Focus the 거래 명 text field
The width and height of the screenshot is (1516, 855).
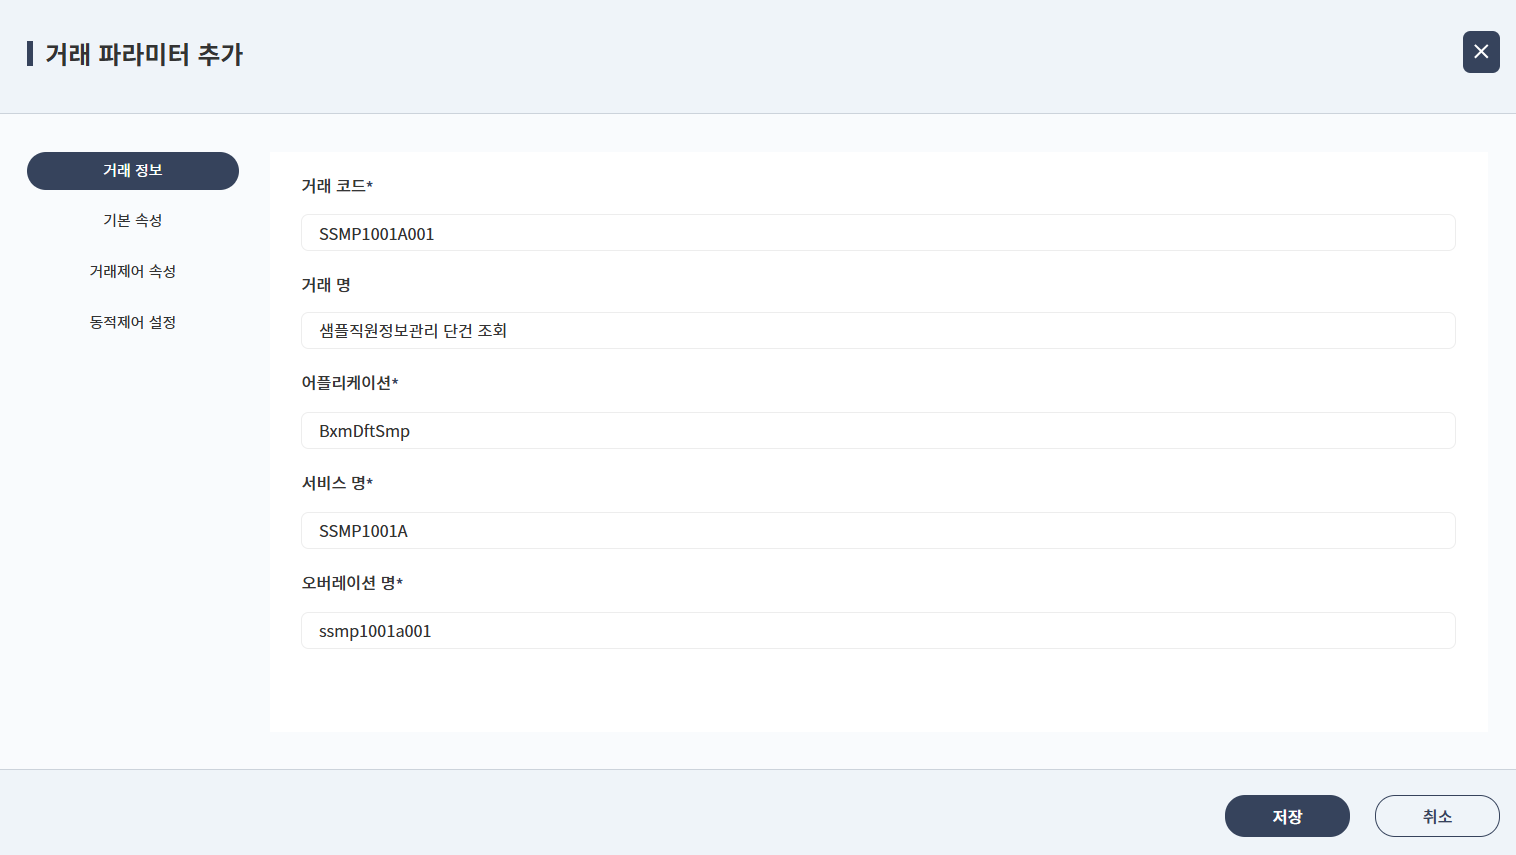(877, 331)
